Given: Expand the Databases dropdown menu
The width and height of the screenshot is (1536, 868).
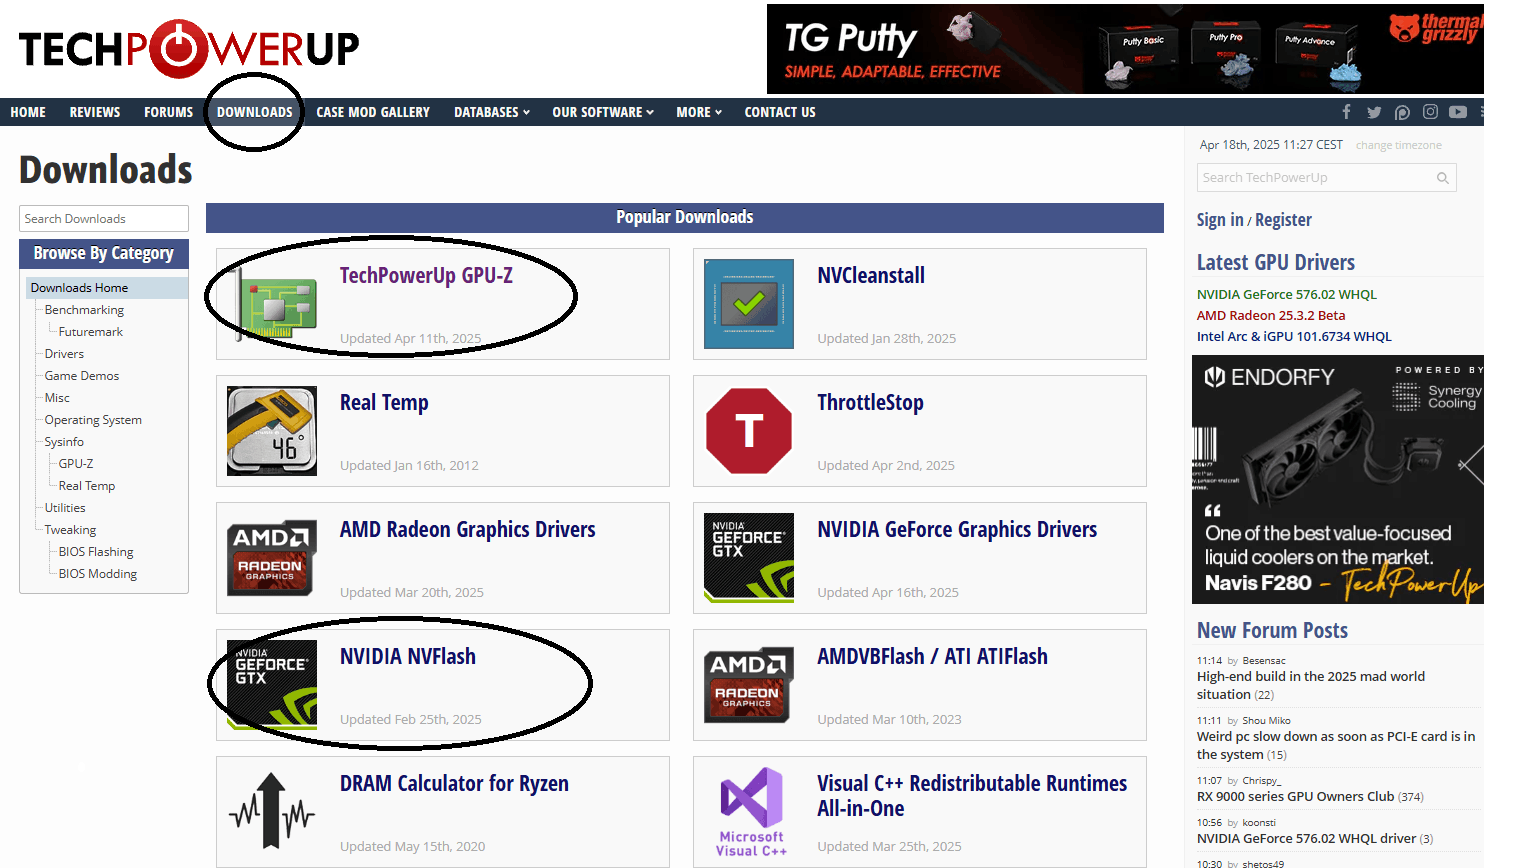Looking at the screenshot, I should 492,112.
